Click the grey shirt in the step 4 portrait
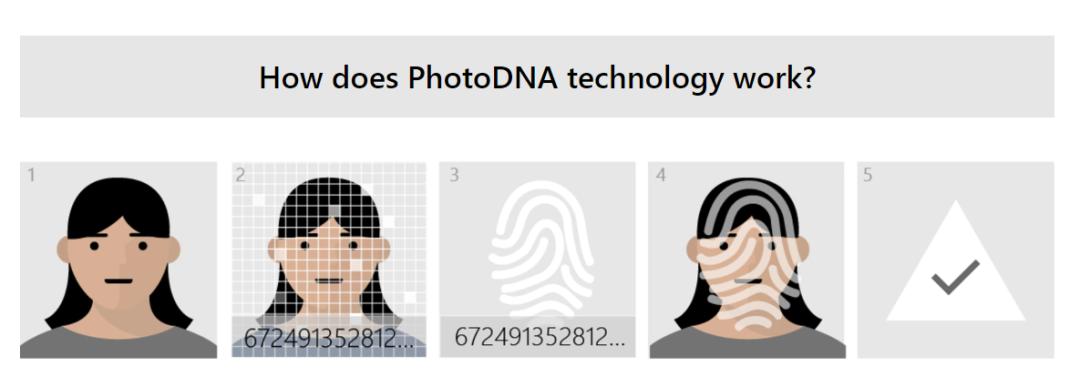1080x377 pixels. click(747, 343)
